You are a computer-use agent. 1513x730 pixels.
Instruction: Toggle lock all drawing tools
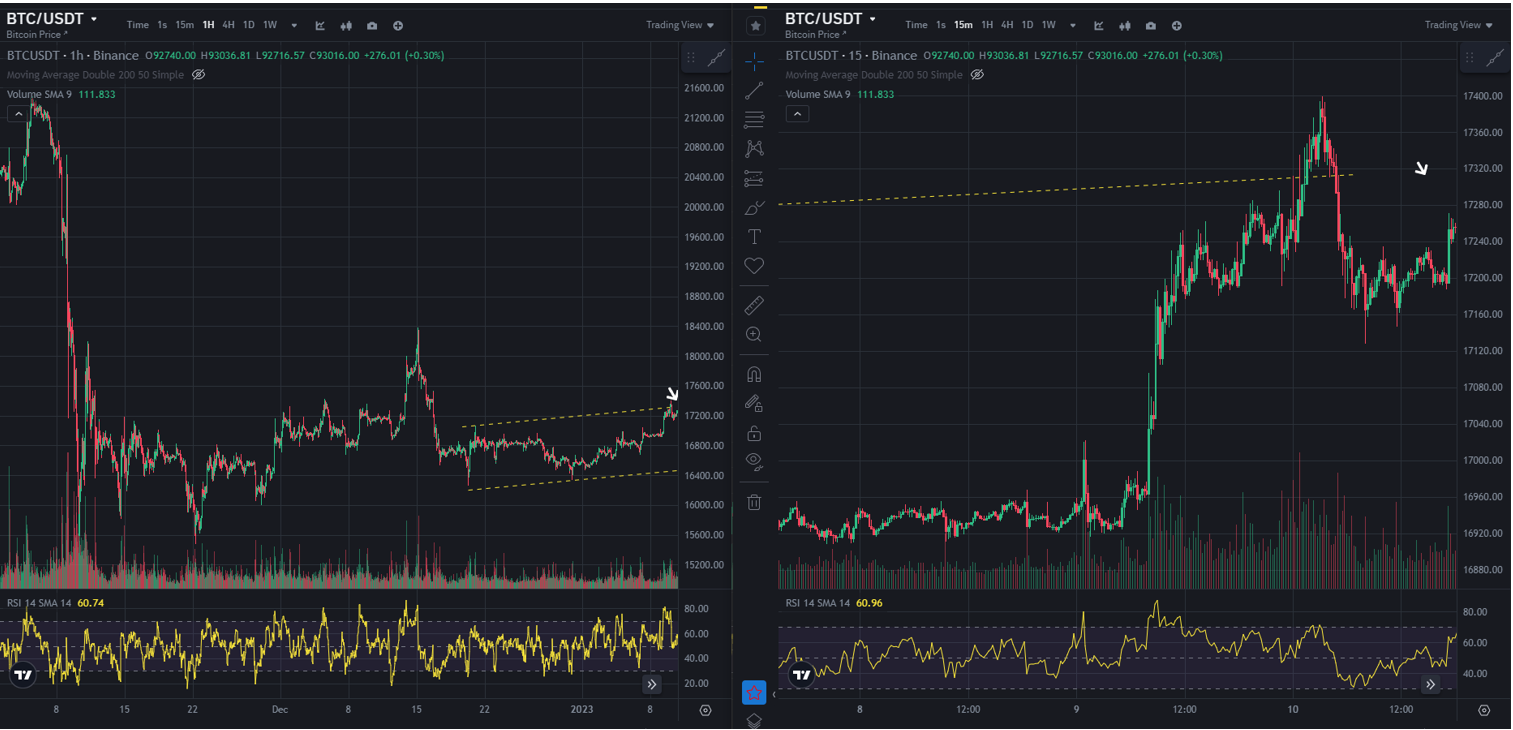(x=754, y=433)
